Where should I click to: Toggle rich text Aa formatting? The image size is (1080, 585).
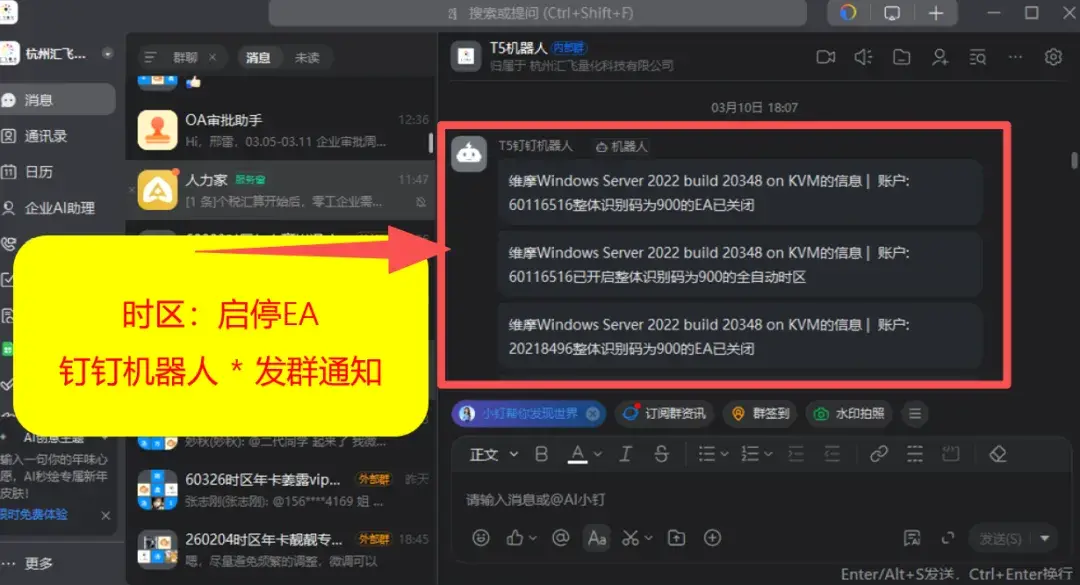click(596, 537)
